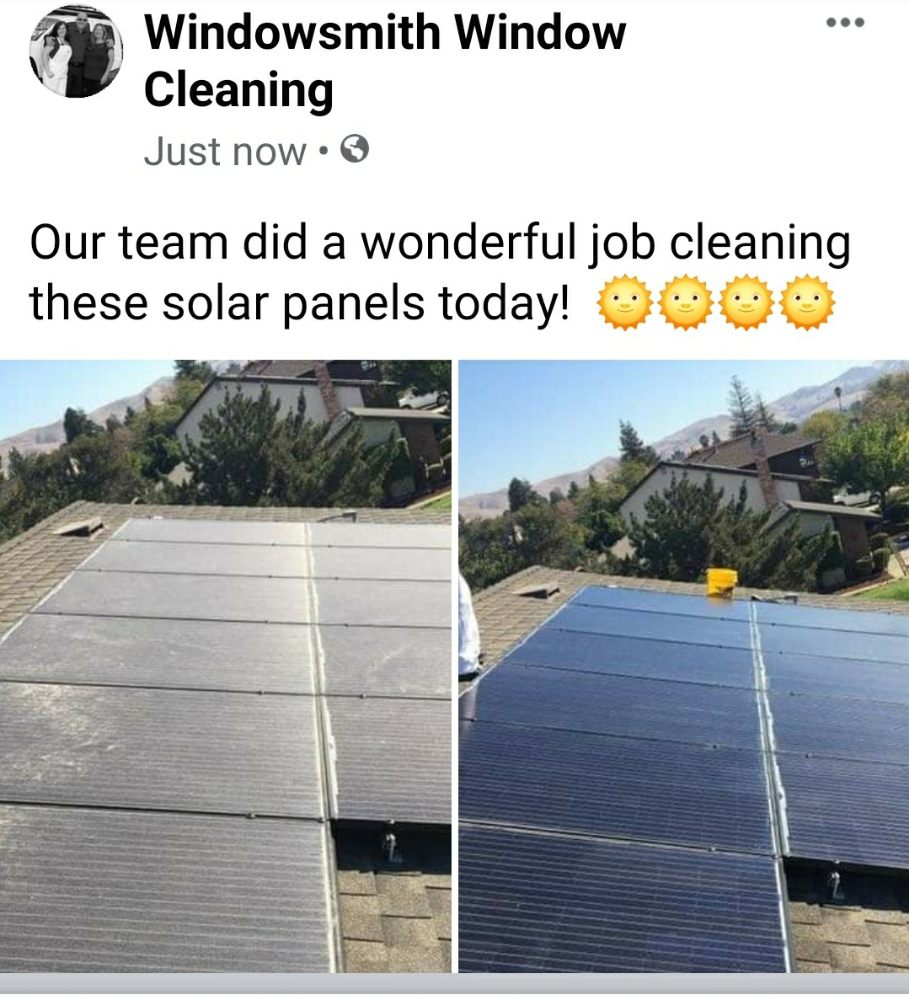Screen dimensions: 909x1000
Task: Click the gray bar below the photos
Action: [x=454, y=986]
